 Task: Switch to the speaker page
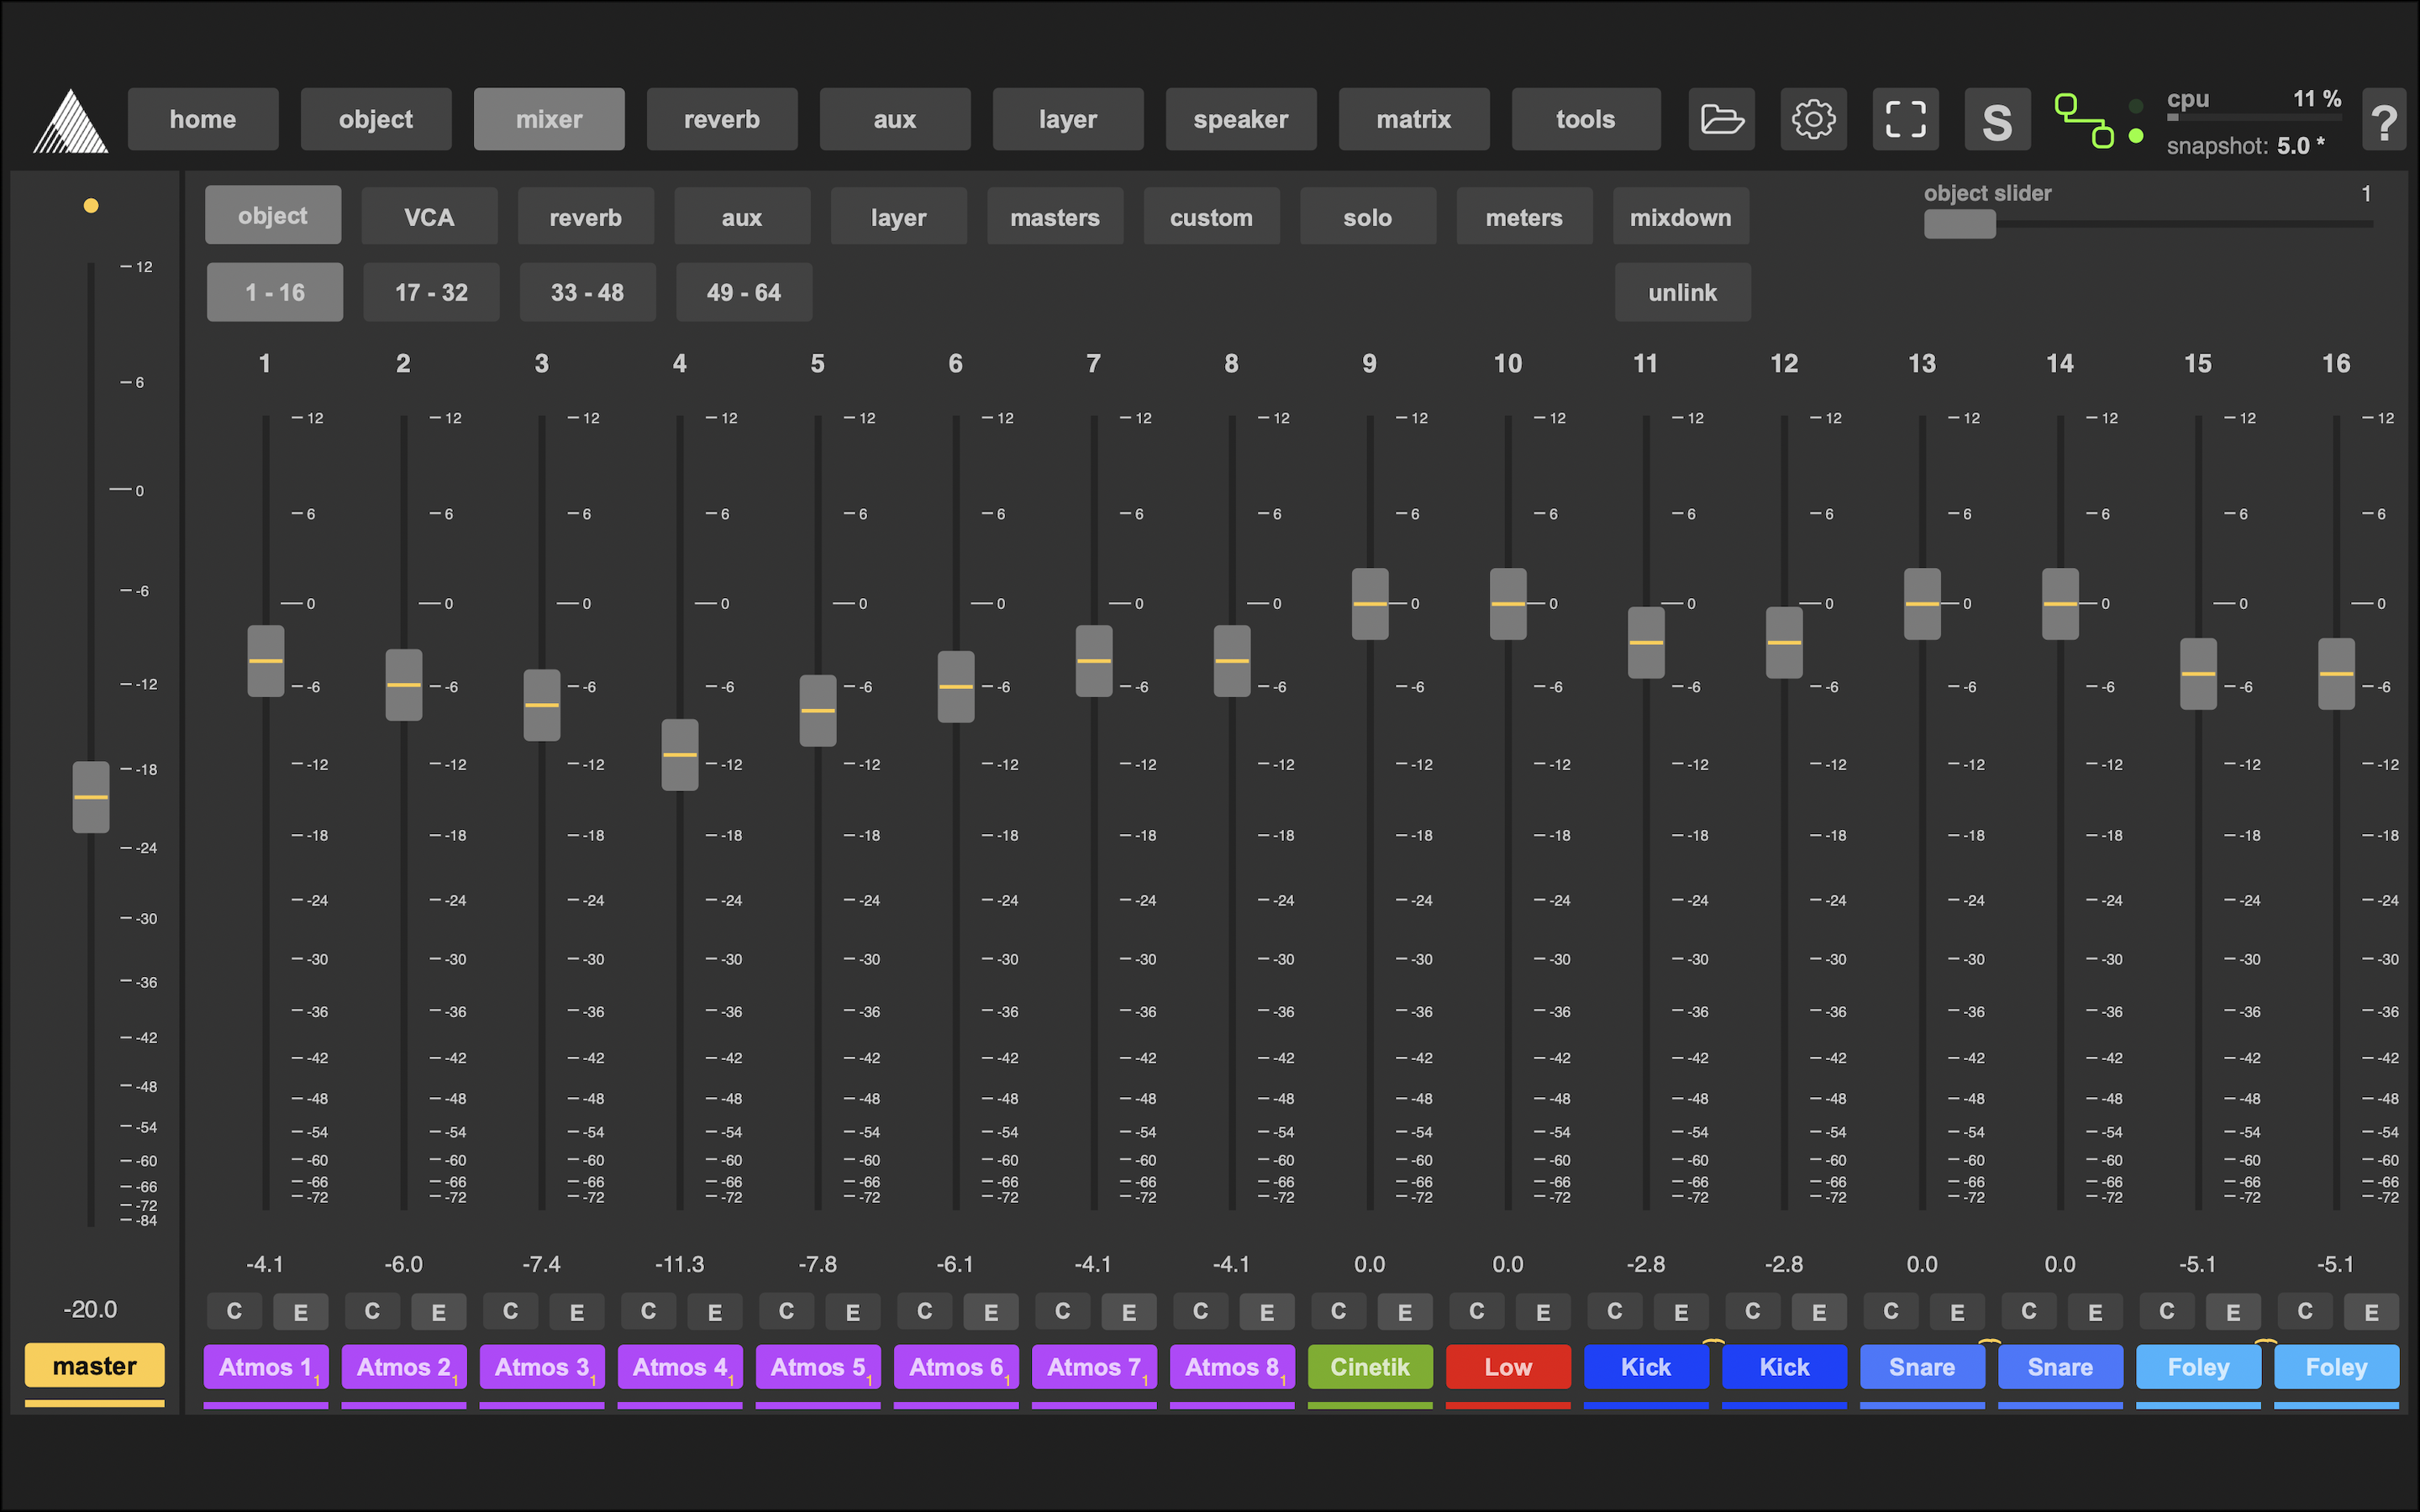click(x=1241, y=119)
